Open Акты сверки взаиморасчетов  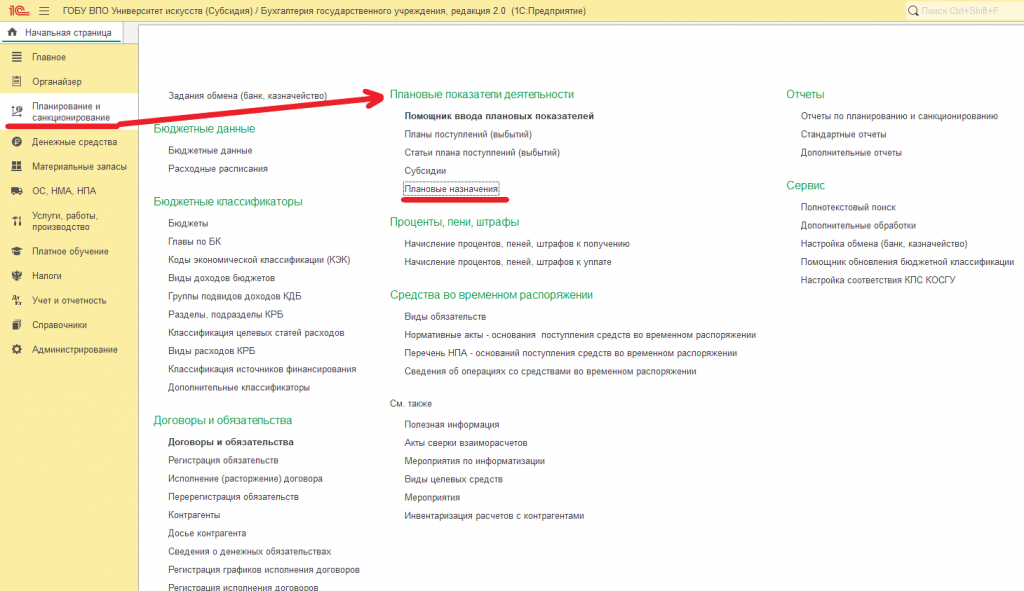point(466,442)
